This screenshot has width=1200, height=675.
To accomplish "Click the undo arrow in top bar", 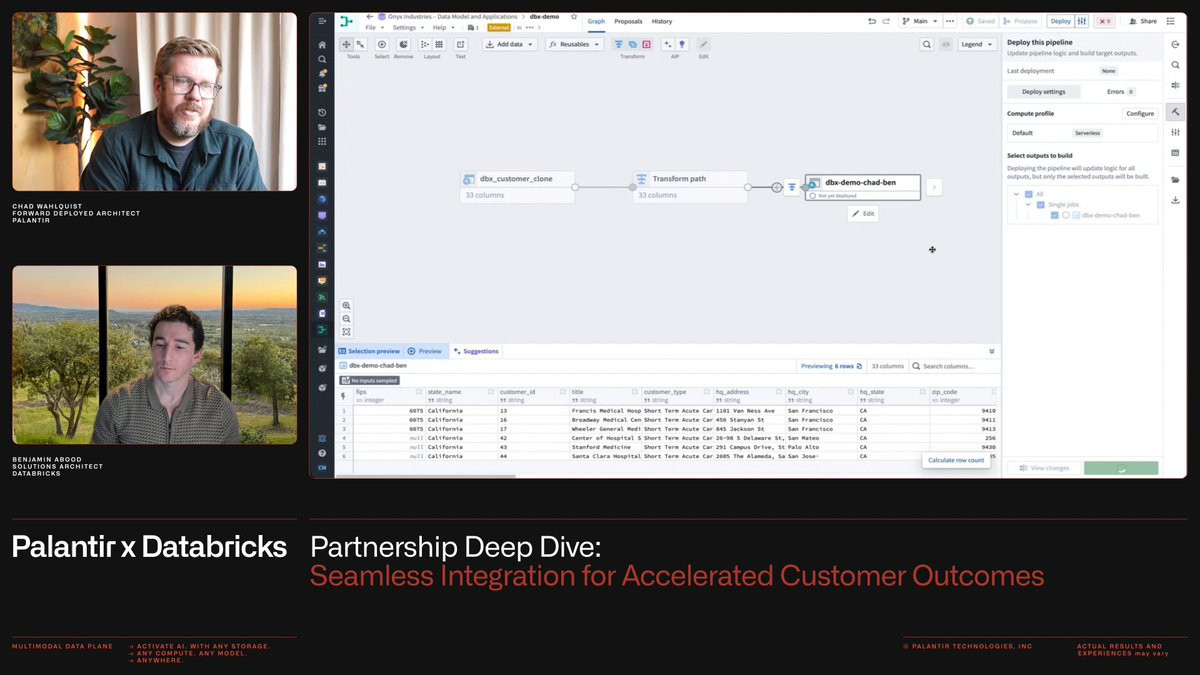I will 872,21.
